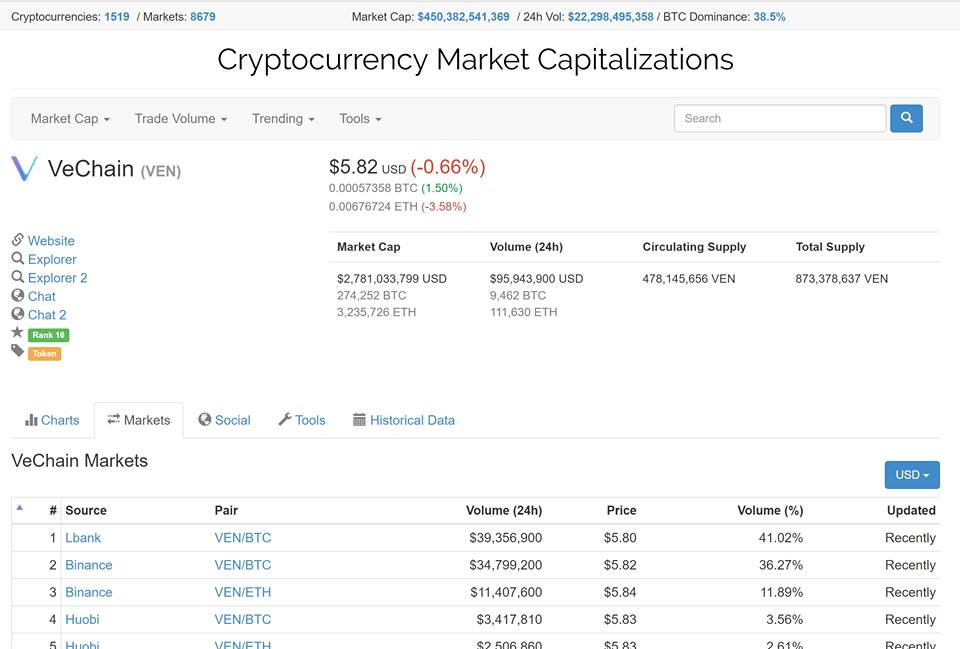Open the Market Cap dropdown menu
Screen dimensions: 960x649
pyautogui.click(x=70, y=119)
